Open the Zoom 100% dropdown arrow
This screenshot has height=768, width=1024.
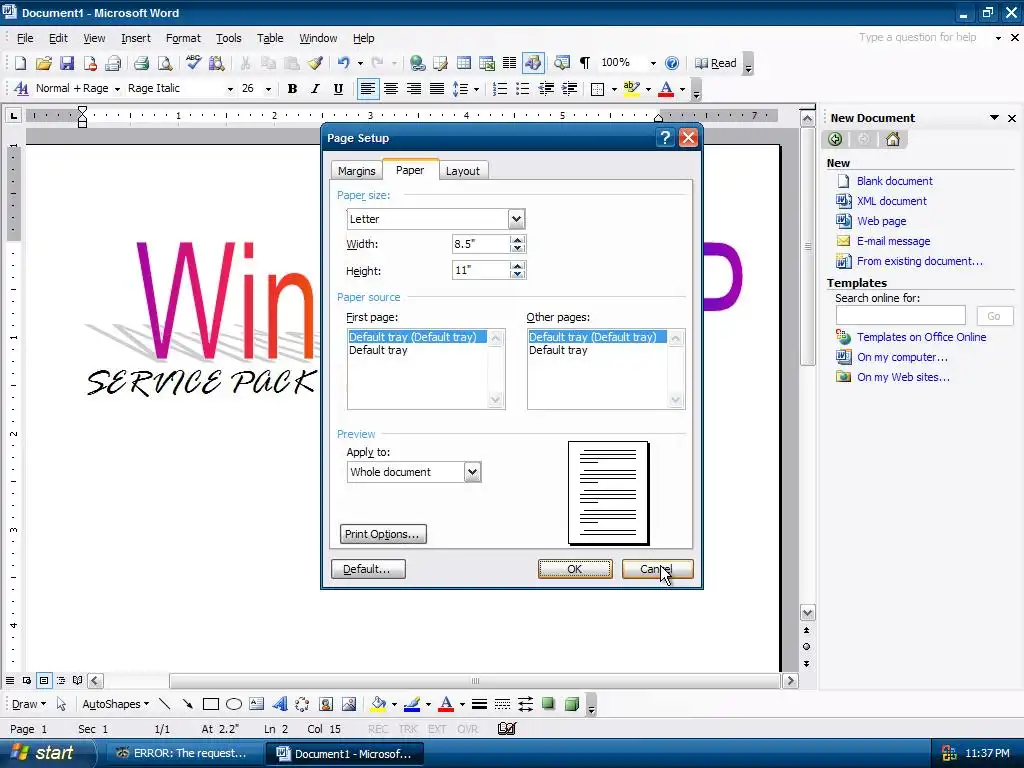click(653, 63)
